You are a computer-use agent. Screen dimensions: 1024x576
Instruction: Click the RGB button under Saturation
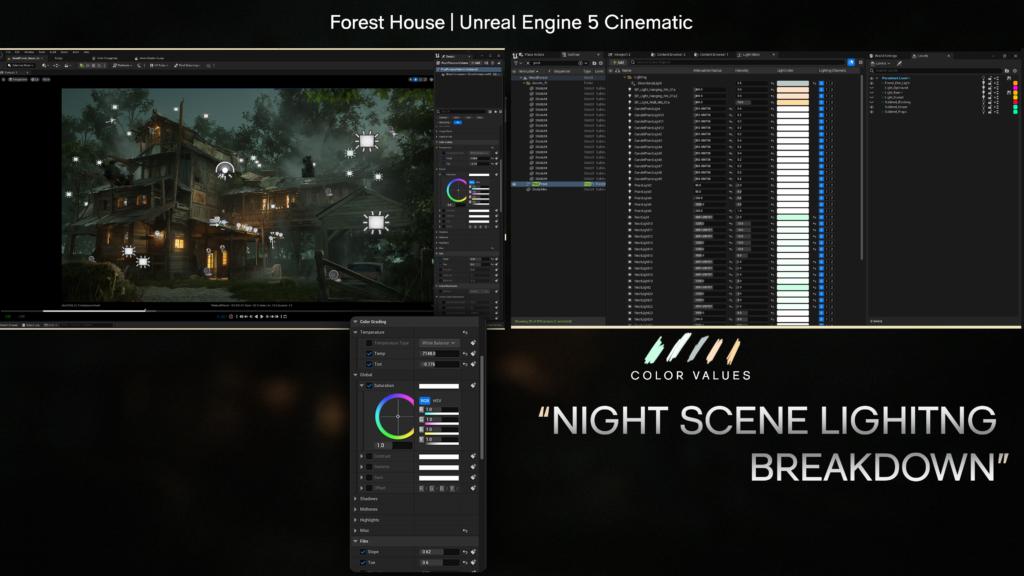tap(424, 399)
